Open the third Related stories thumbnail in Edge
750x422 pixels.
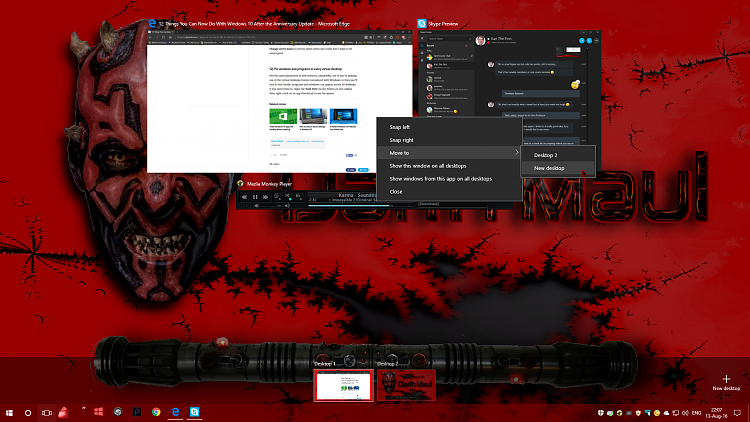click(343, 116)
